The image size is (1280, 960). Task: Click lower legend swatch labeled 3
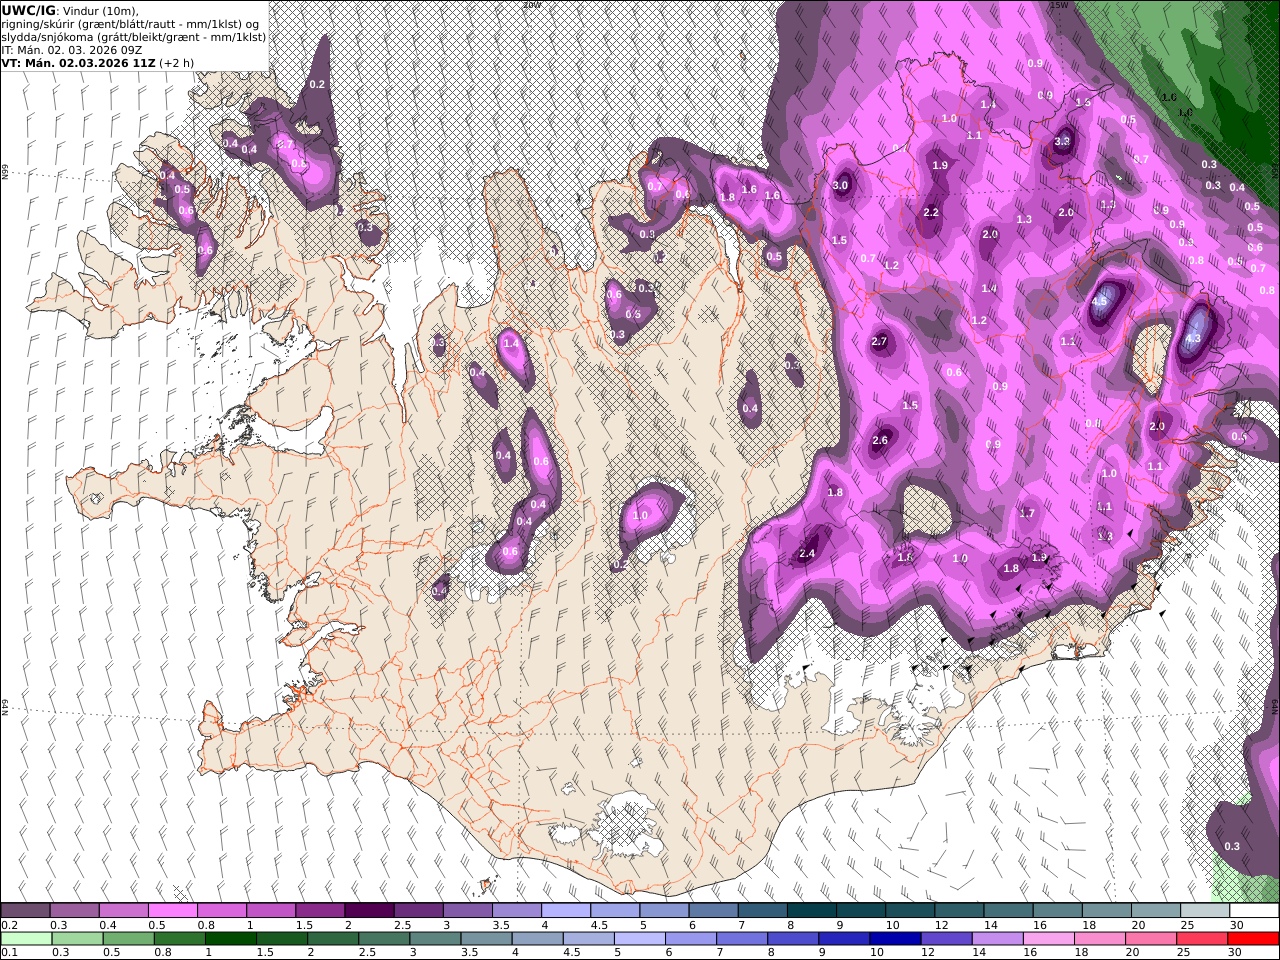(x=435, y=939)
